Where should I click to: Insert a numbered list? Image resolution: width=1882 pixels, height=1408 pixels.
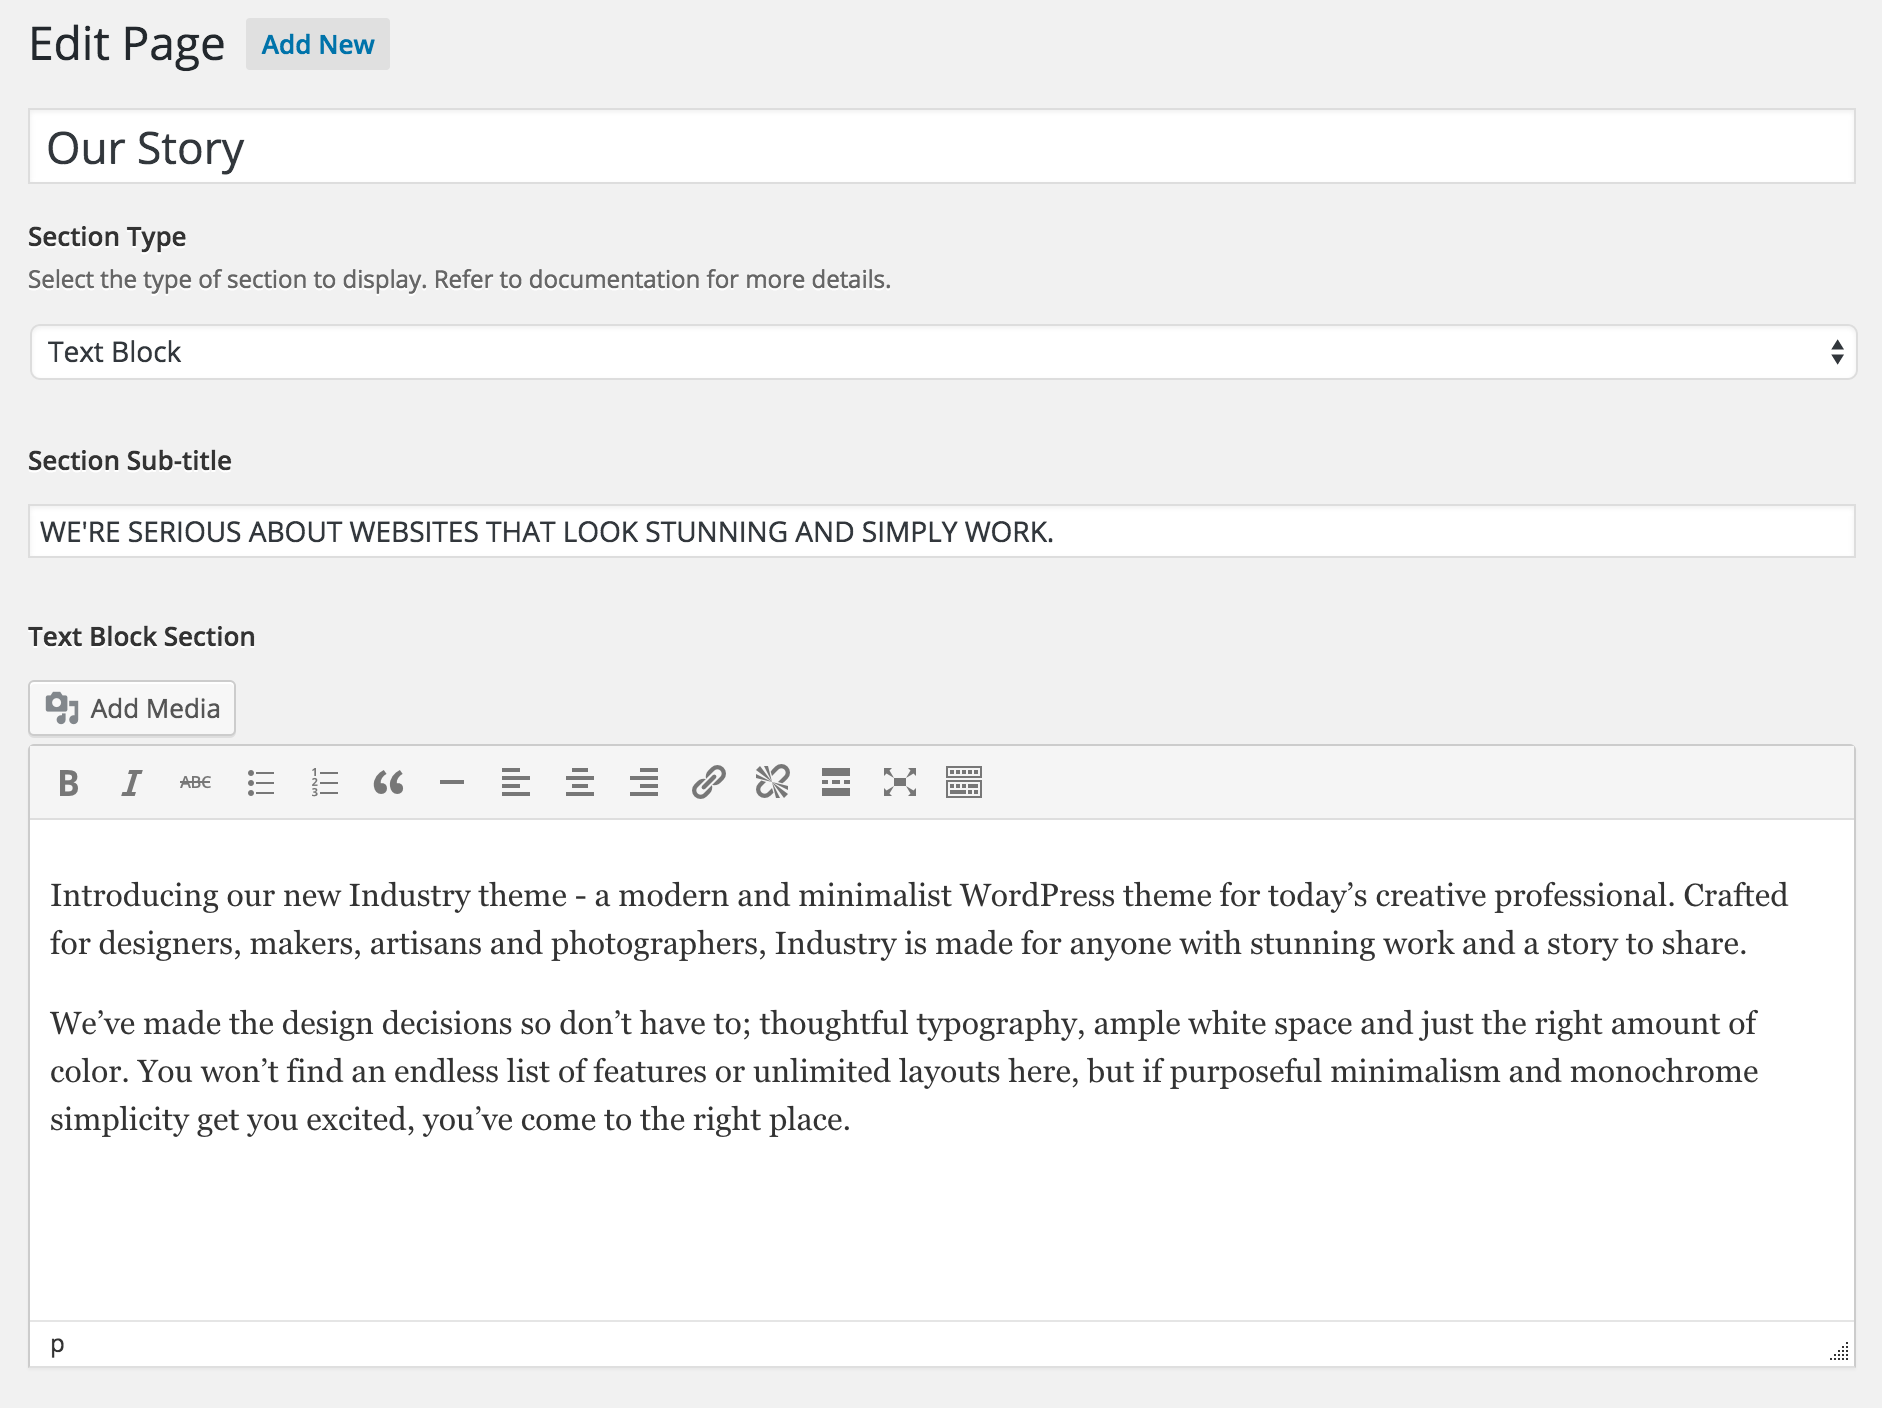[x=324, y=782]
